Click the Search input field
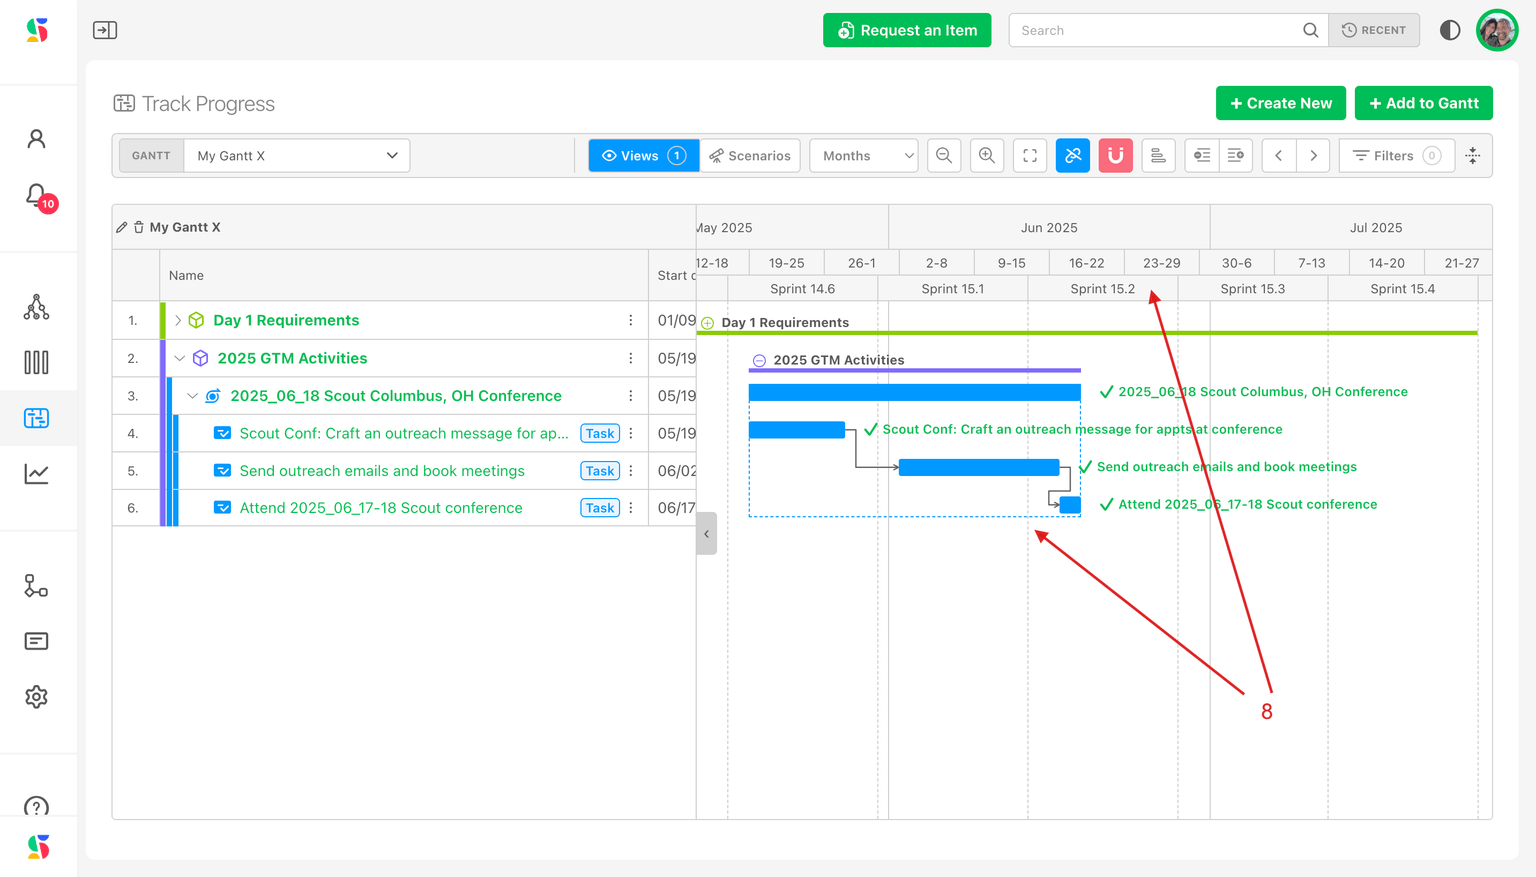This screenshot has height=877, width=1536. [1155, 30]
